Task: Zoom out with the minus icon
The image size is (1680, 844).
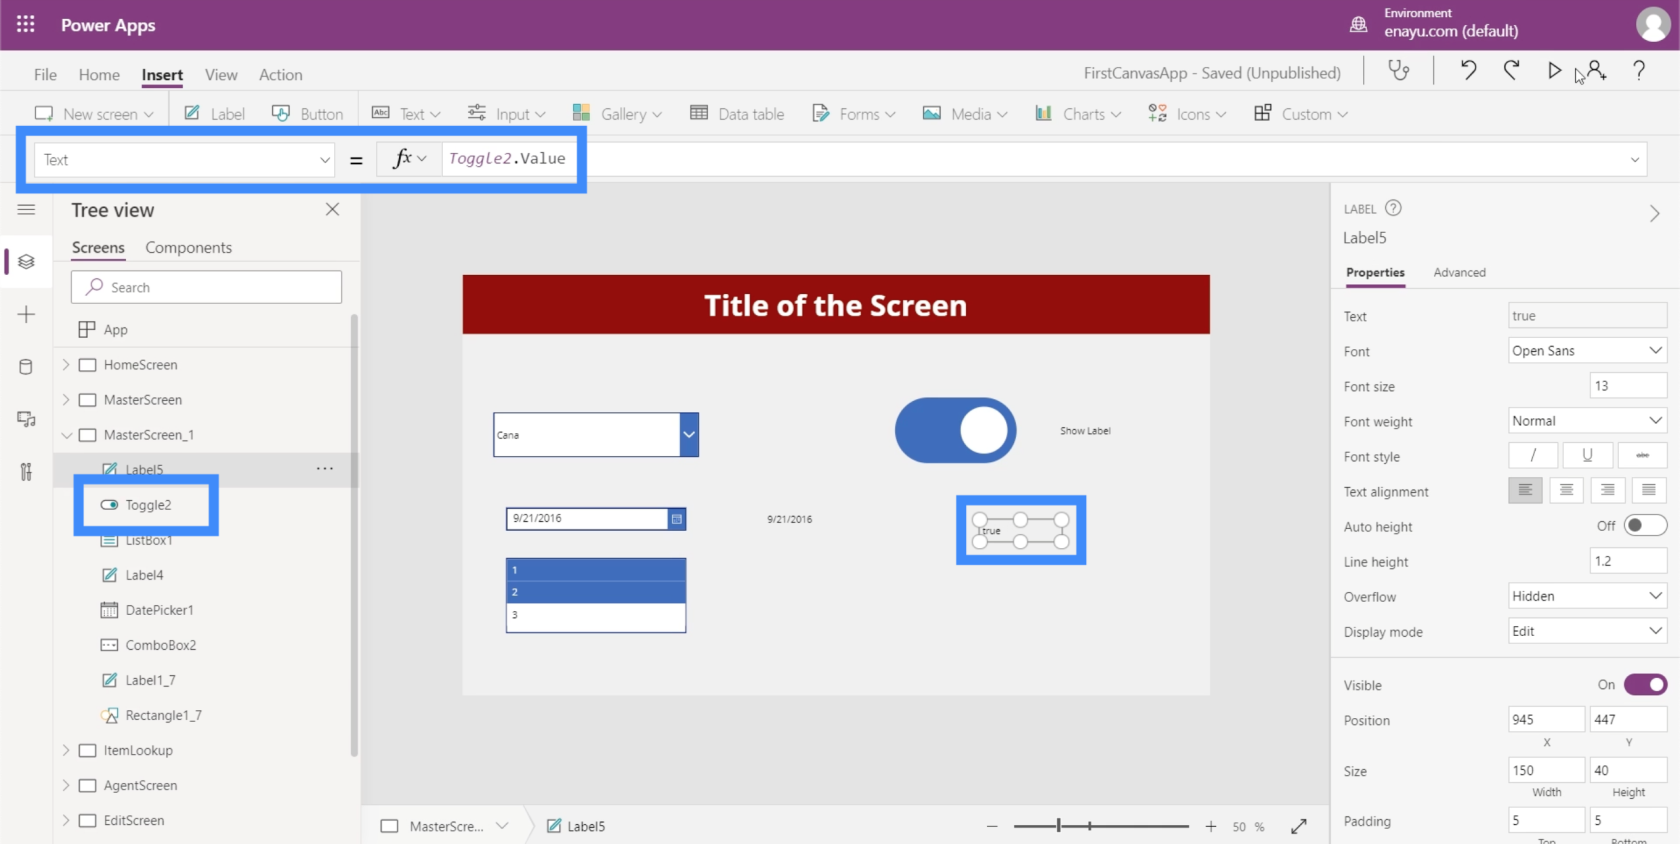Action: point(992,826)
